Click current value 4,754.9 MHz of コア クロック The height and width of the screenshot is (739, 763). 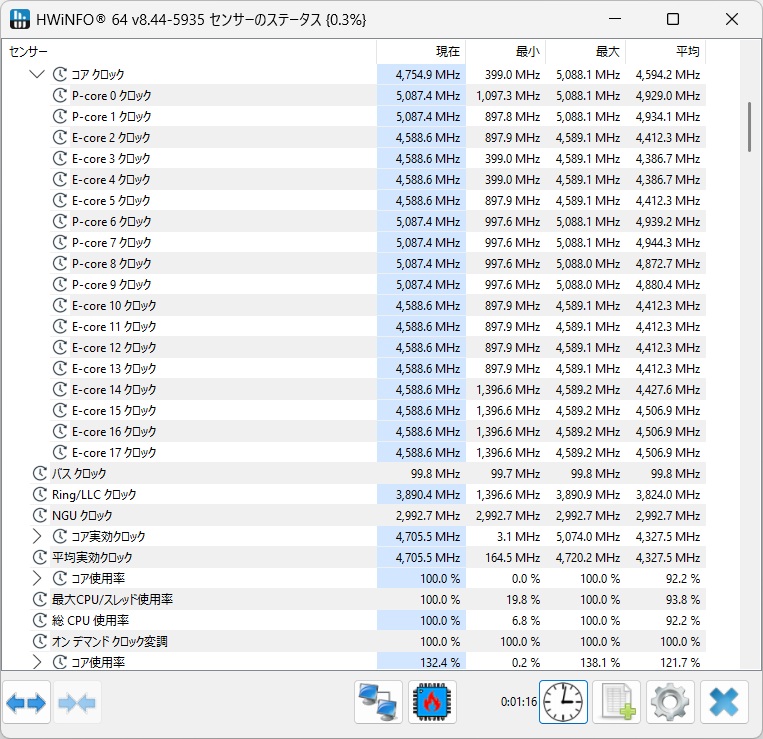click(427, 74)
